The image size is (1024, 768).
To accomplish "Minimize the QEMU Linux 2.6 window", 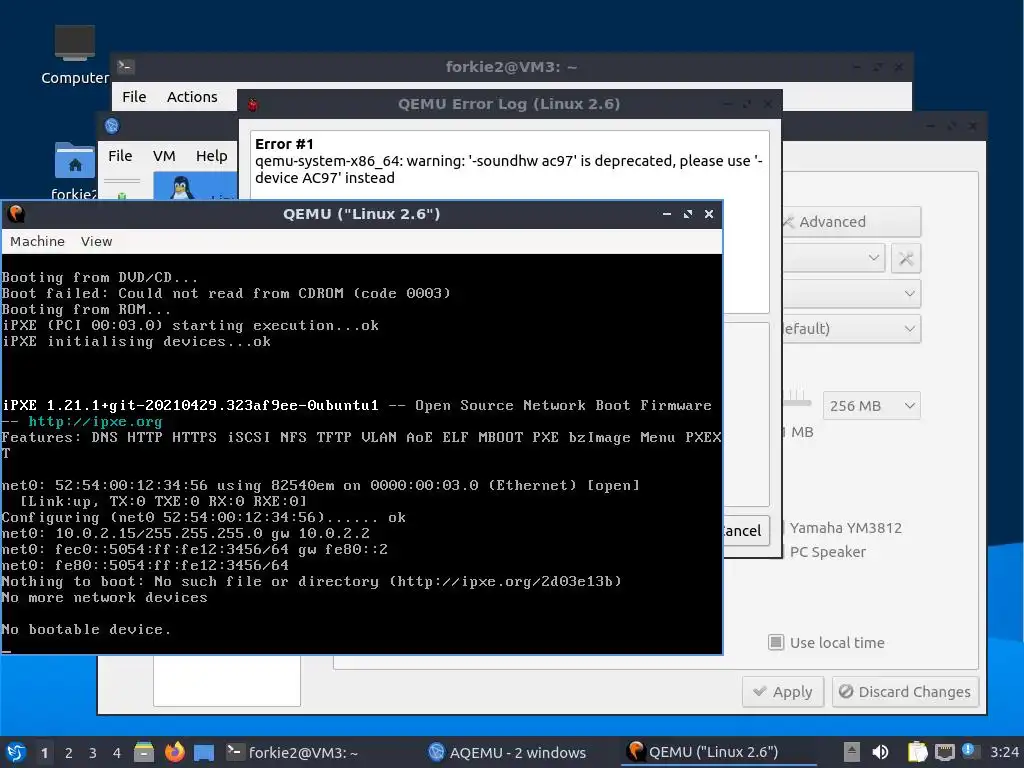I will pos(667,214).
